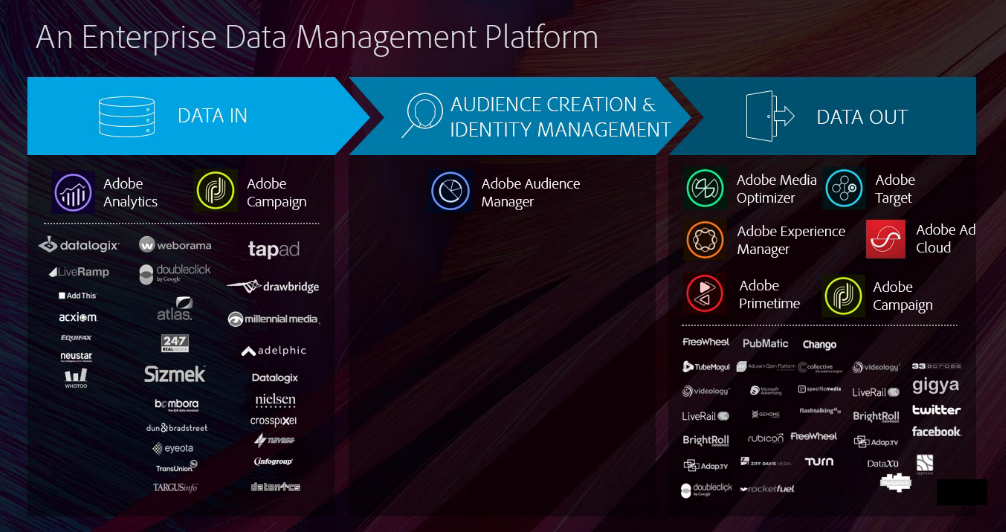Image resolution: width=1006 pixels, height=532 pixels.
Task: Click the 'DATA OUT' header text
Action: pos(862,117)
